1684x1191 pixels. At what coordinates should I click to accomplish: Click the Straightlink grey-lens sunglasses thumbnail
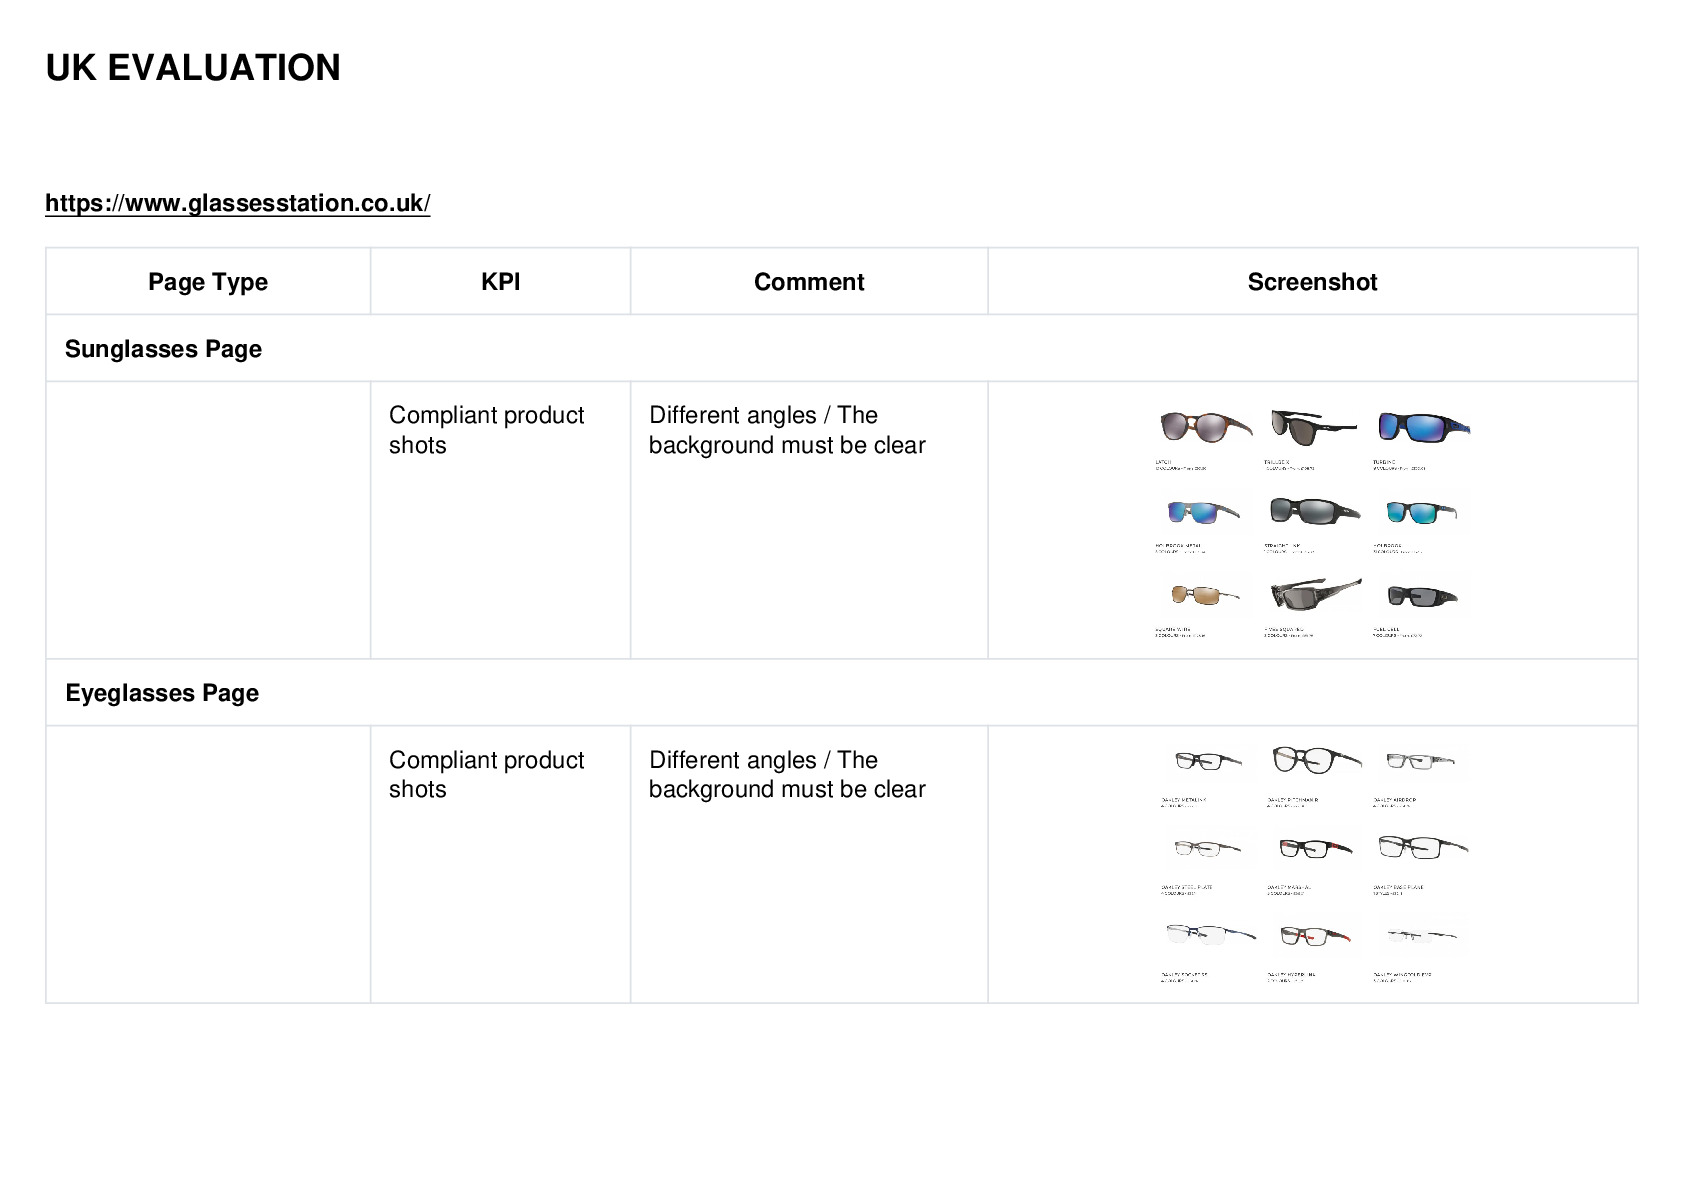(x=1314, y=512)
